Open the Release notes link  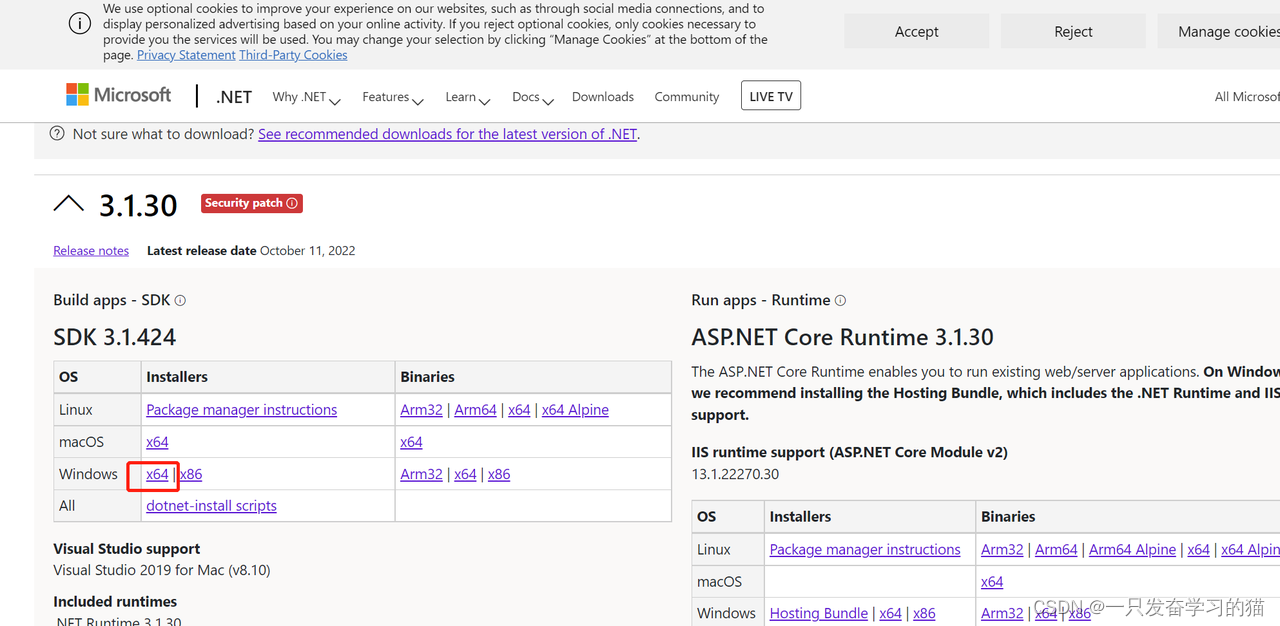(x=91, y=251)
